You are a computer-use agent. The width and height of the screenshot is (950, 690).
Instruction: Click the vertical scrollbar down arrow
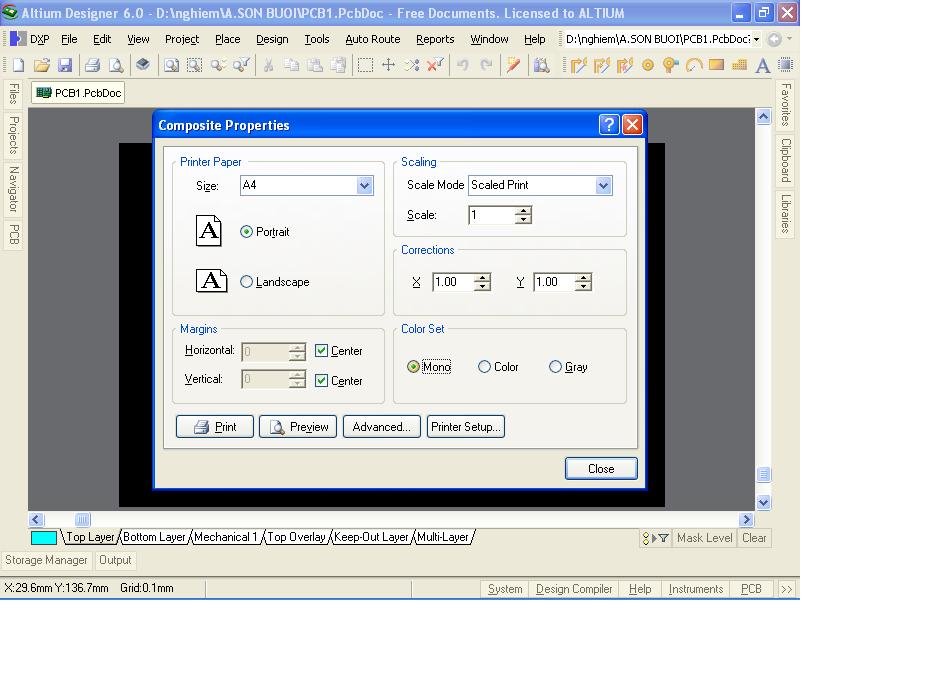[763, 502]
